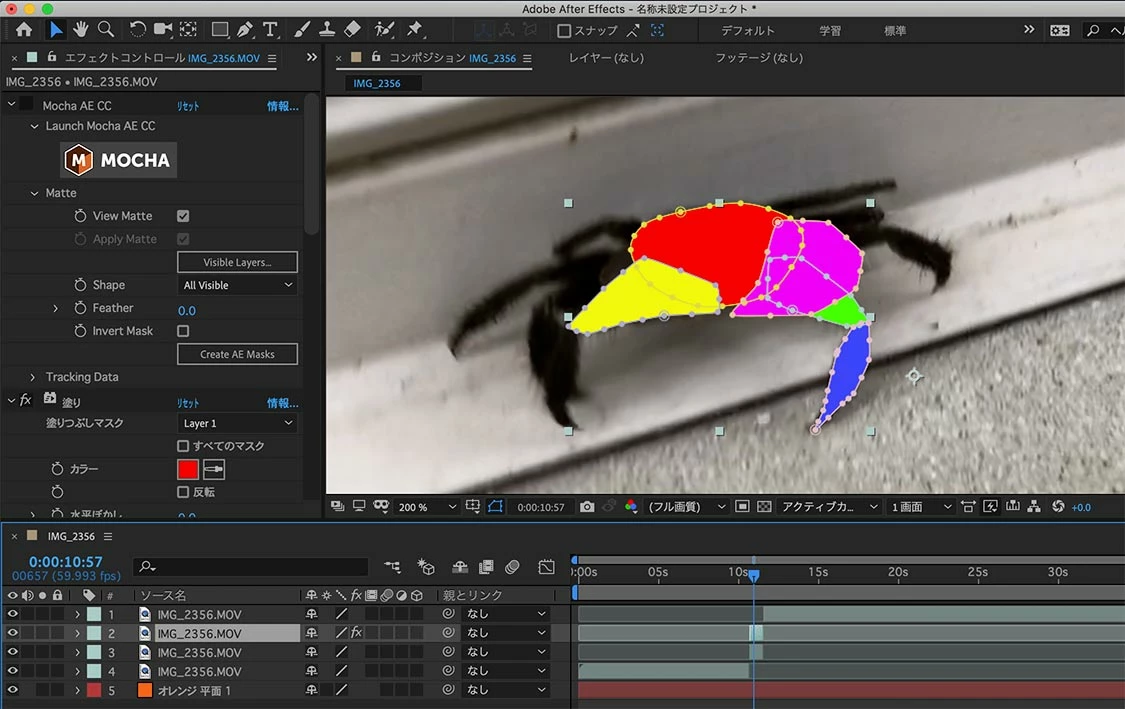Expand the Tracking Data section
Image resolution: width=1125 pixels, height=709 pixels.
pos(34,377)
